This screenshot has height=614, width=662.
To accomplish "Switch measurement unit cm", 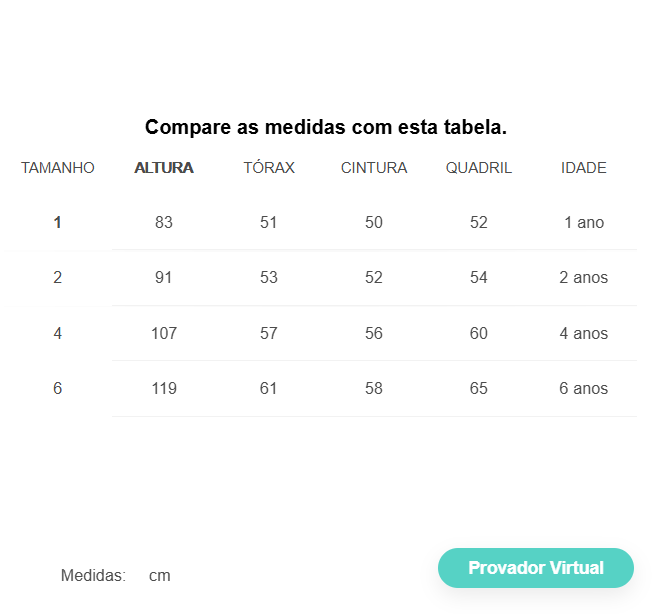I will (x=160, y=576).
